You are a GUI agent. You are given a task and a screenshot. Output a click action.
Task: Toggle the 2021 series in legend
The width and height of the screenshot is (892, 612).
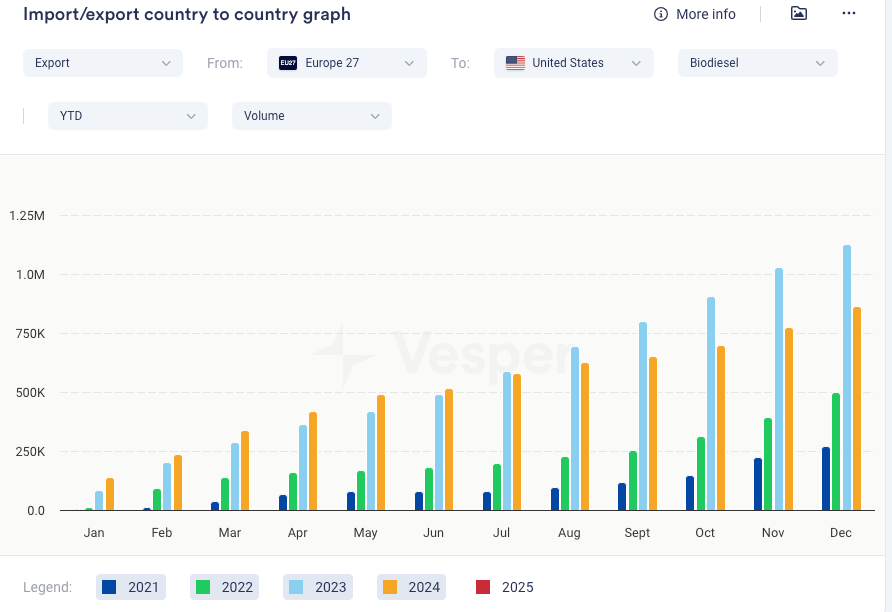coord(132,587)
